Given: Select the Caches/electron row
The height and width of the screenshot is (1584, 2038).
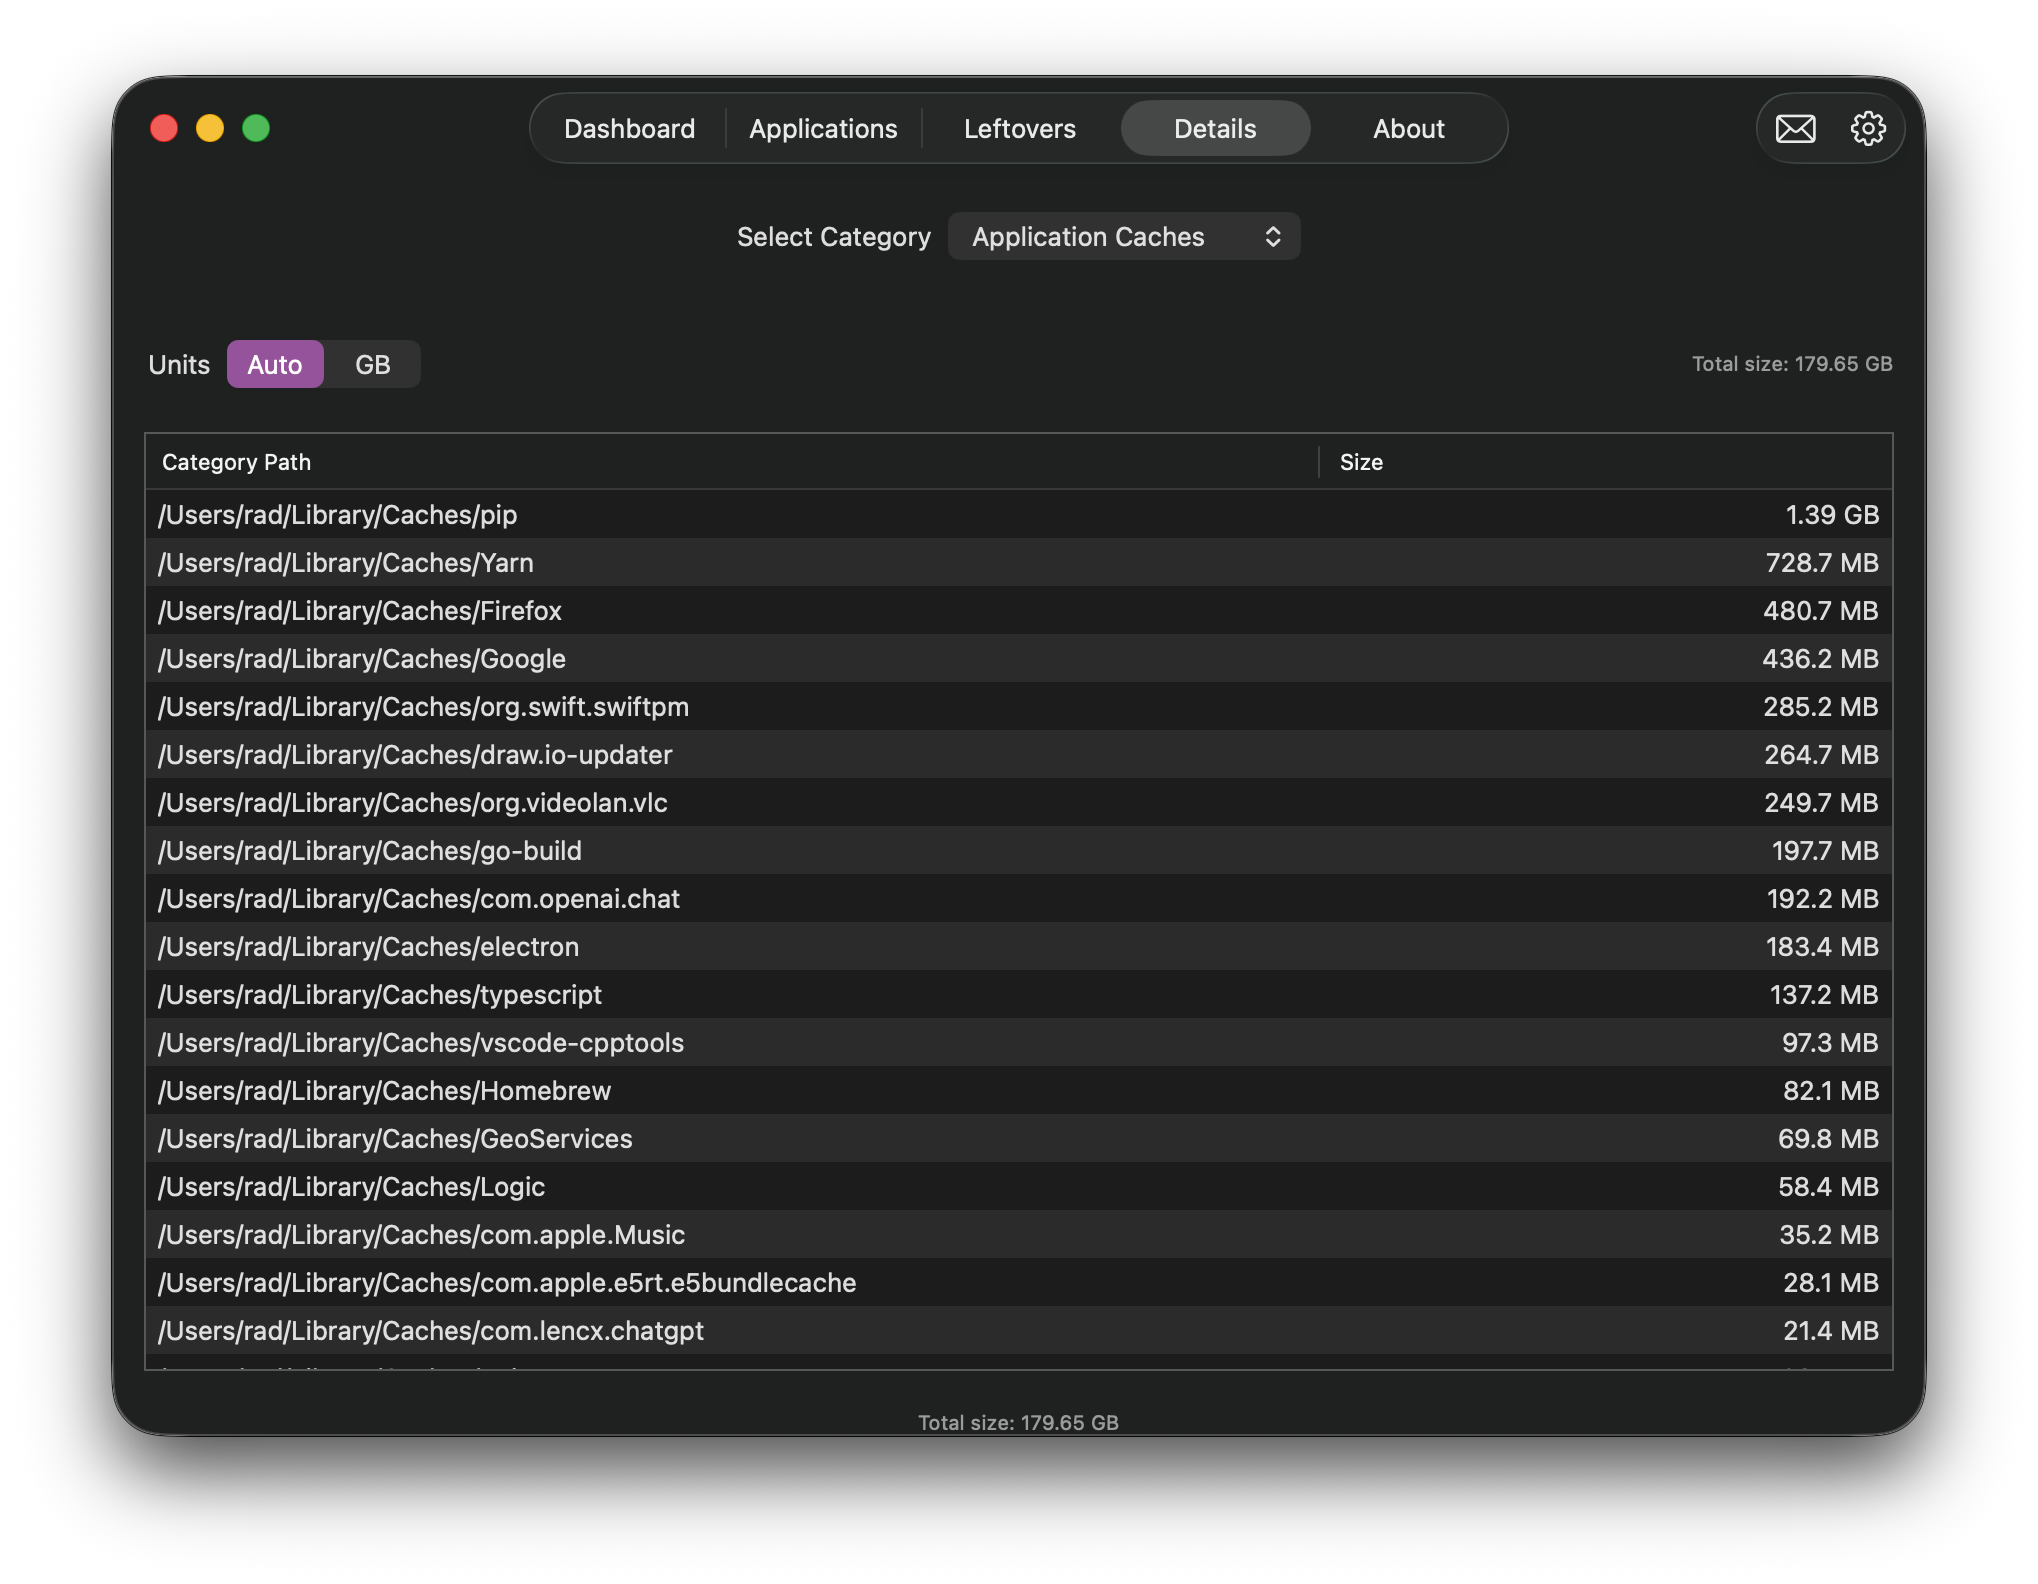Looking at the screenshot, I should pos(1019,947).
